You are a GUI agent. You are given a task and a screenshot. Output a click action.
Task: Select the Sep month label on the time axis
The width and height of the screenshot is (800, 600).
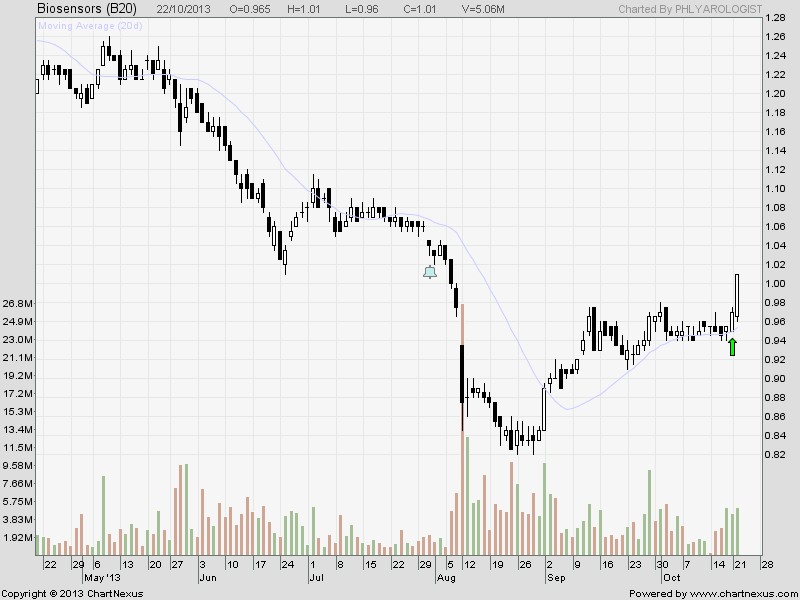click(556, 578)
